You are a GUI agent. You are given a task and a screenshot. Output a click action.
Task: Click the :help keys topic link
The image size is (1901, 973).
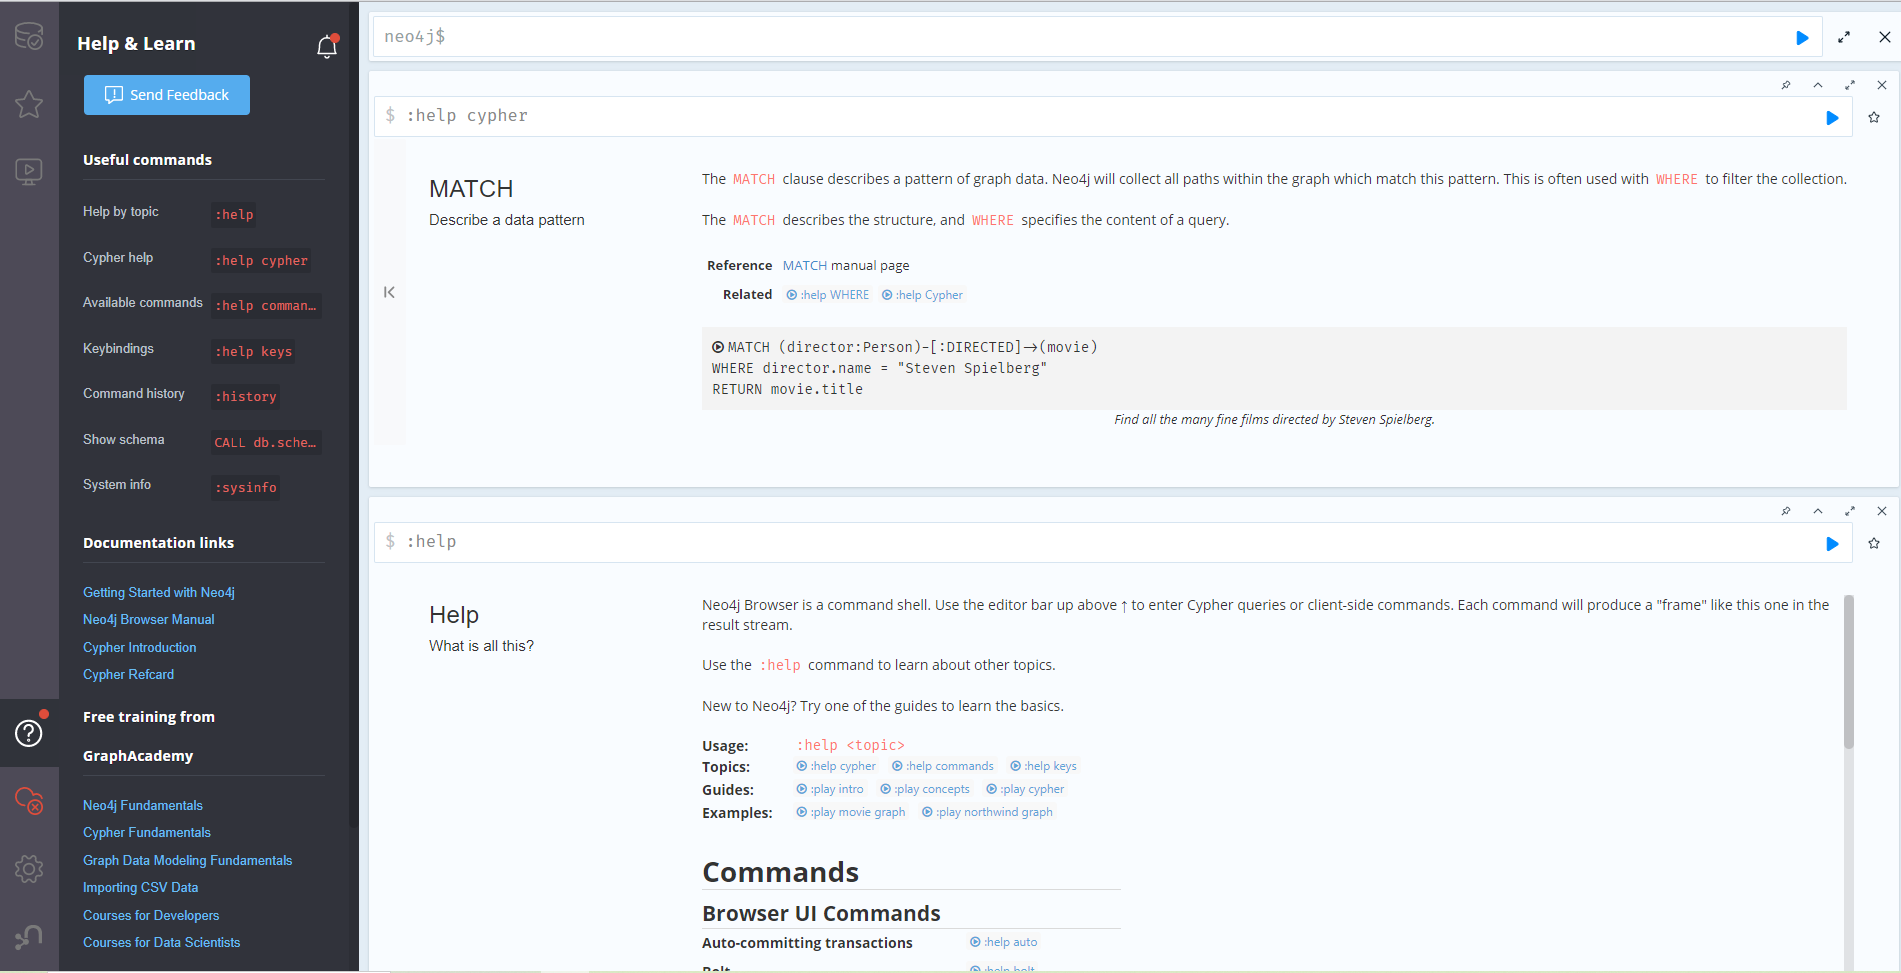pyautogui.click(x=1043, y=766)
